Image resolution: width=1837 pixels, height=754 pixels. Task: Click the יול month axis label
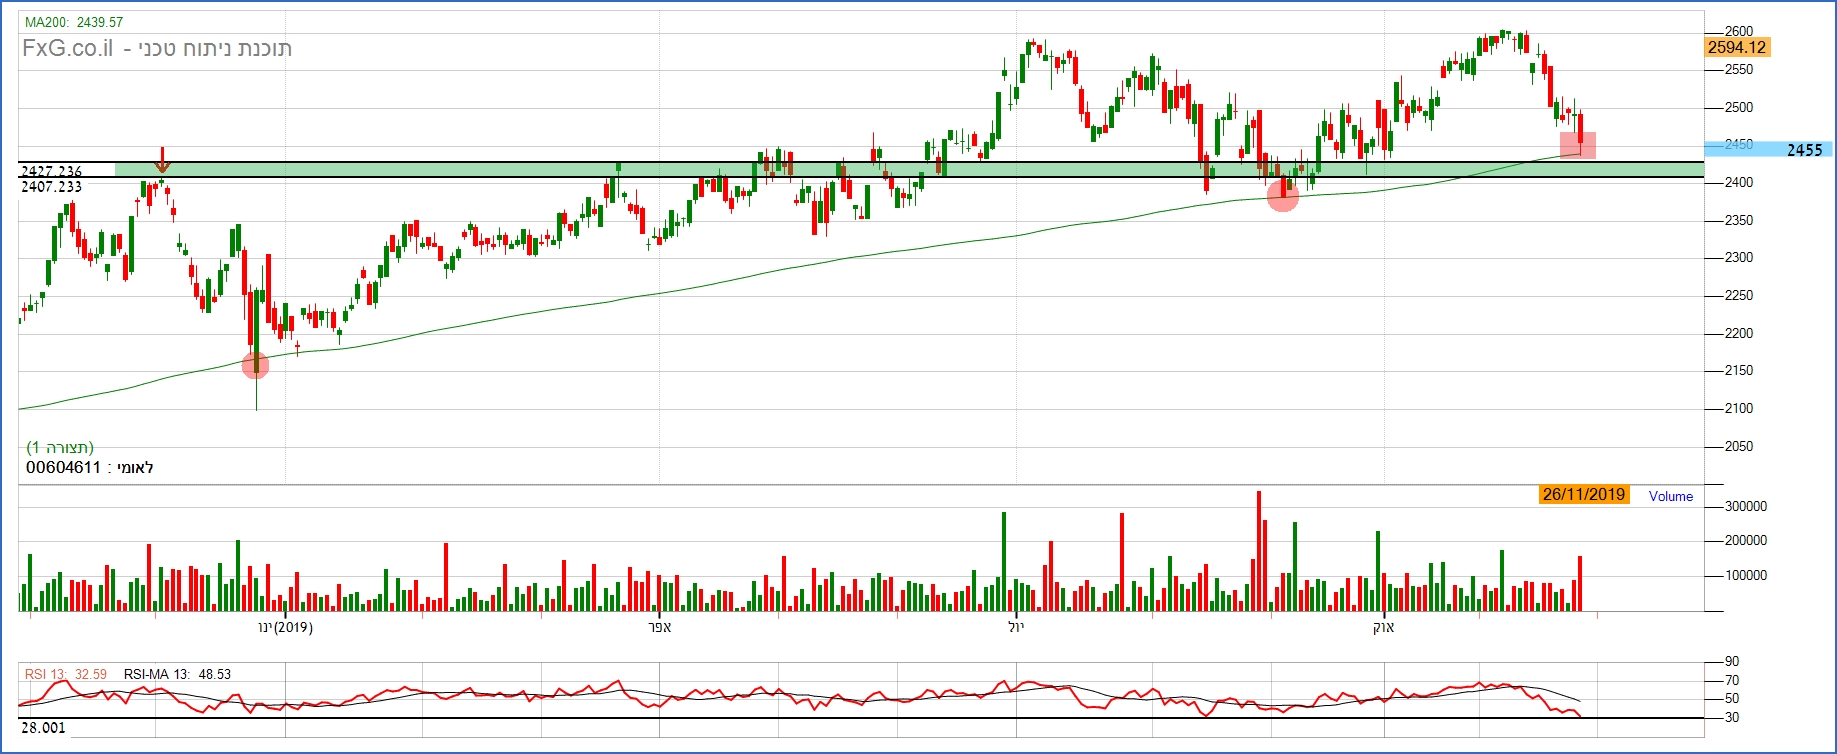click(1017, 627)
